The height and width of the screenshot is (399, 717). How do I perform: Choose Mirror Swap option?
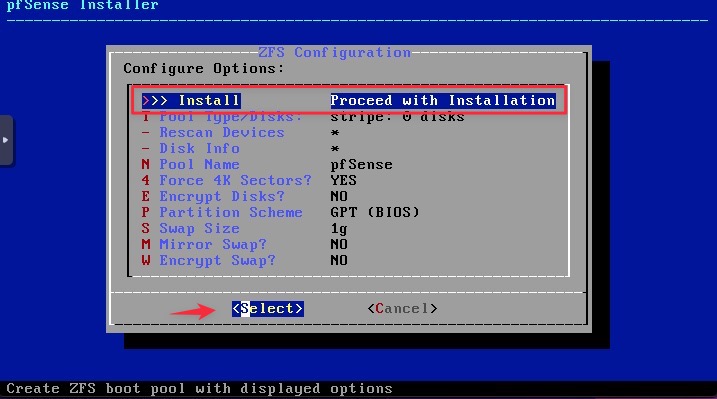pyautogui.click(x=204, y=245)
